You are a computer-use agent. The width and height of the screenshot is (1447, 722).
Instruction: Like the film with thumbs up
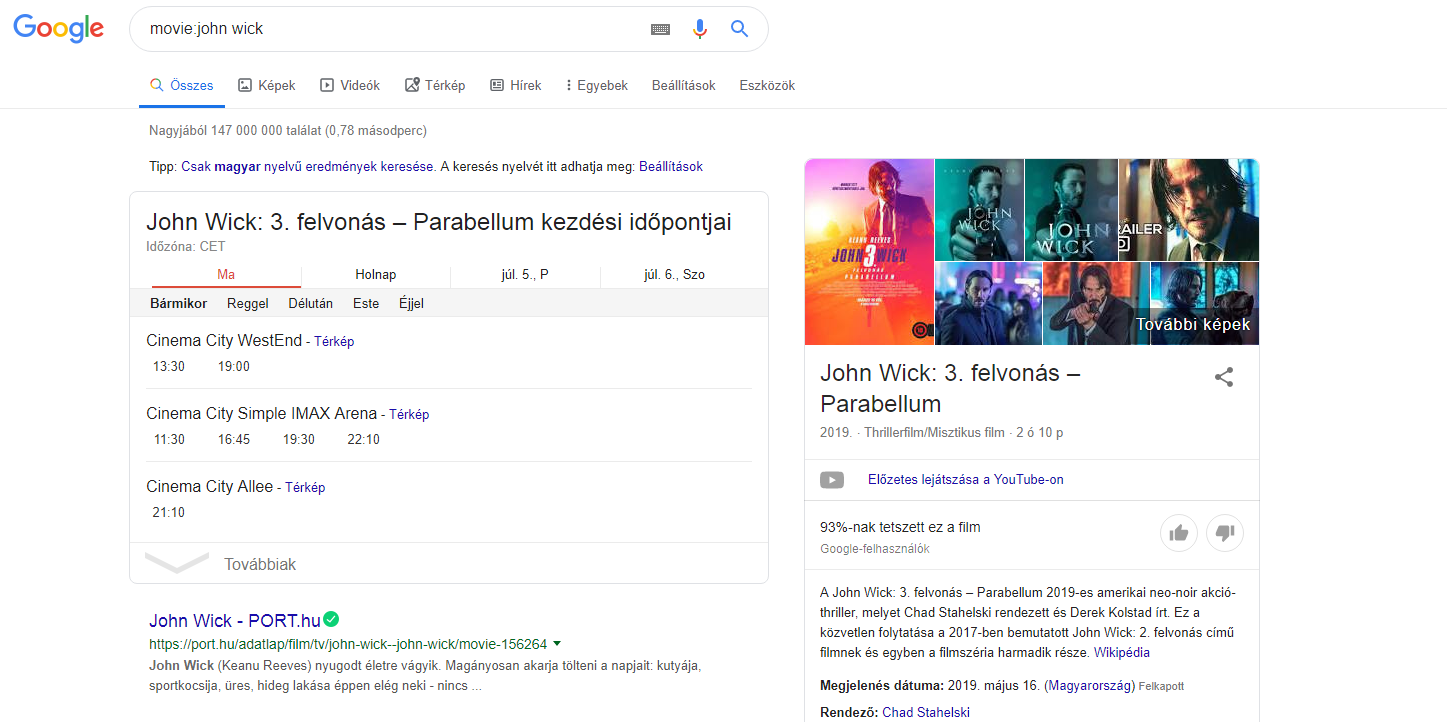(x=1179, y=533)
